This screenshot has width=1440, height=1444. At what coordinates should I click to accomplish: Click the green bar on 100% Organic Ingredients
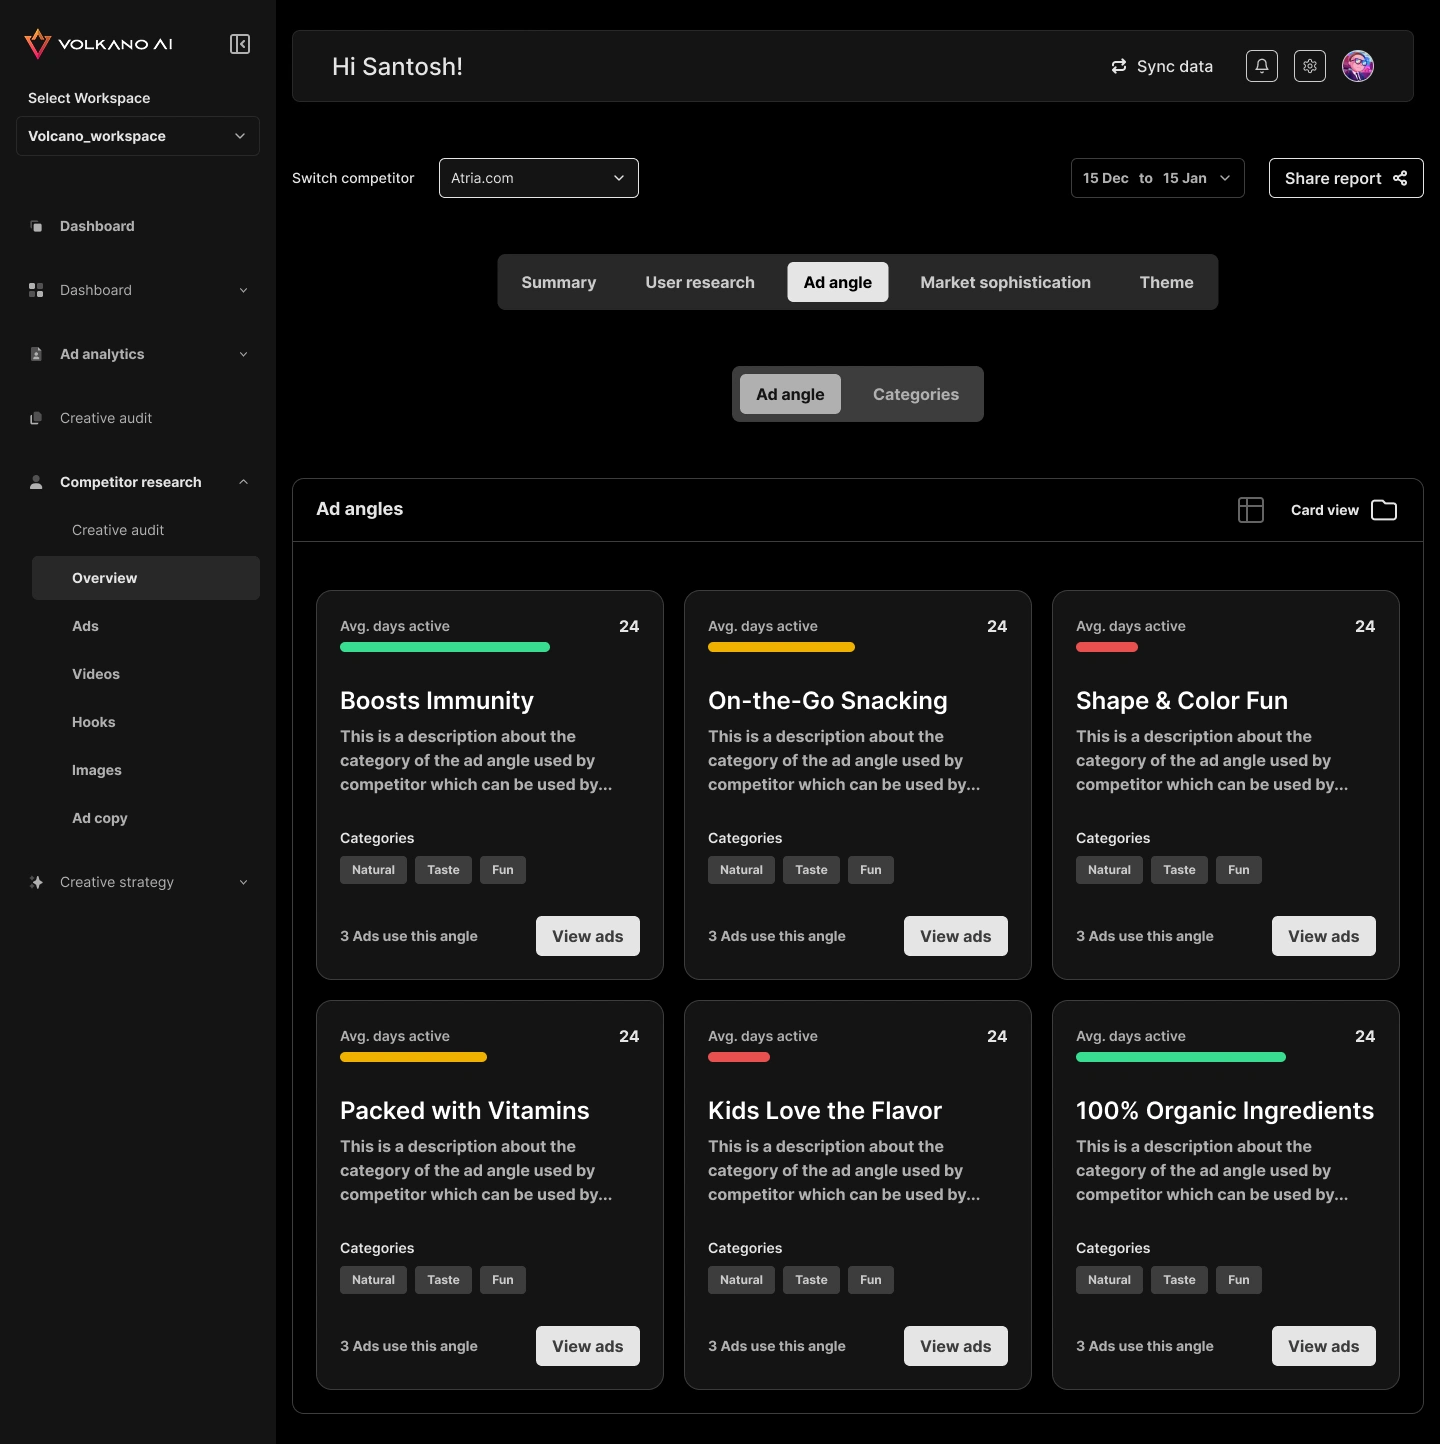click(1181, 1057)
